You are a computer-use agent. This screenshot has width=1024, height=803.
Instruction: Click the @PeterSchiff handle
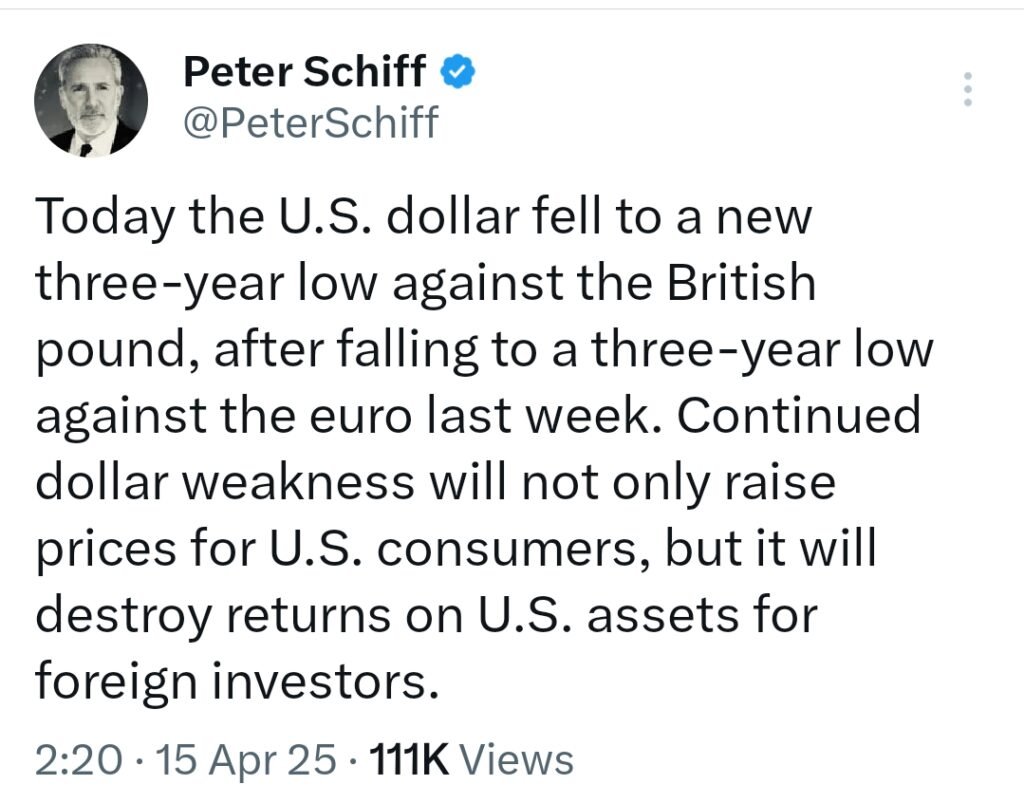(310, 123)
